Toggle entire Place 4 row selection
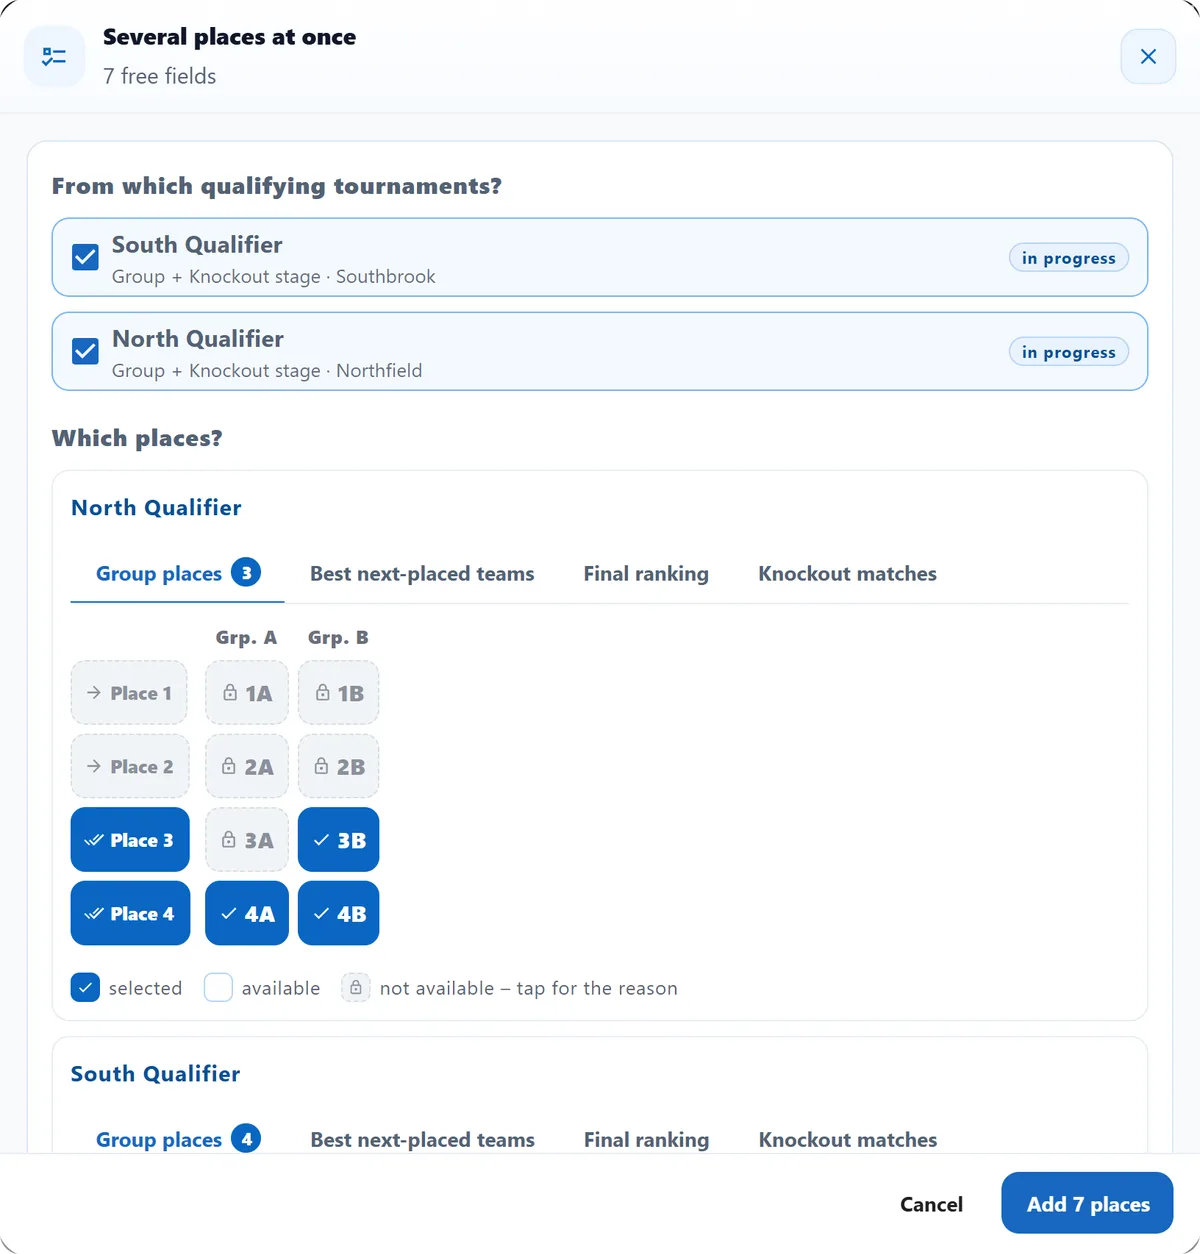Screen dimensions: 1200x1254 click(x=130, y=914)
